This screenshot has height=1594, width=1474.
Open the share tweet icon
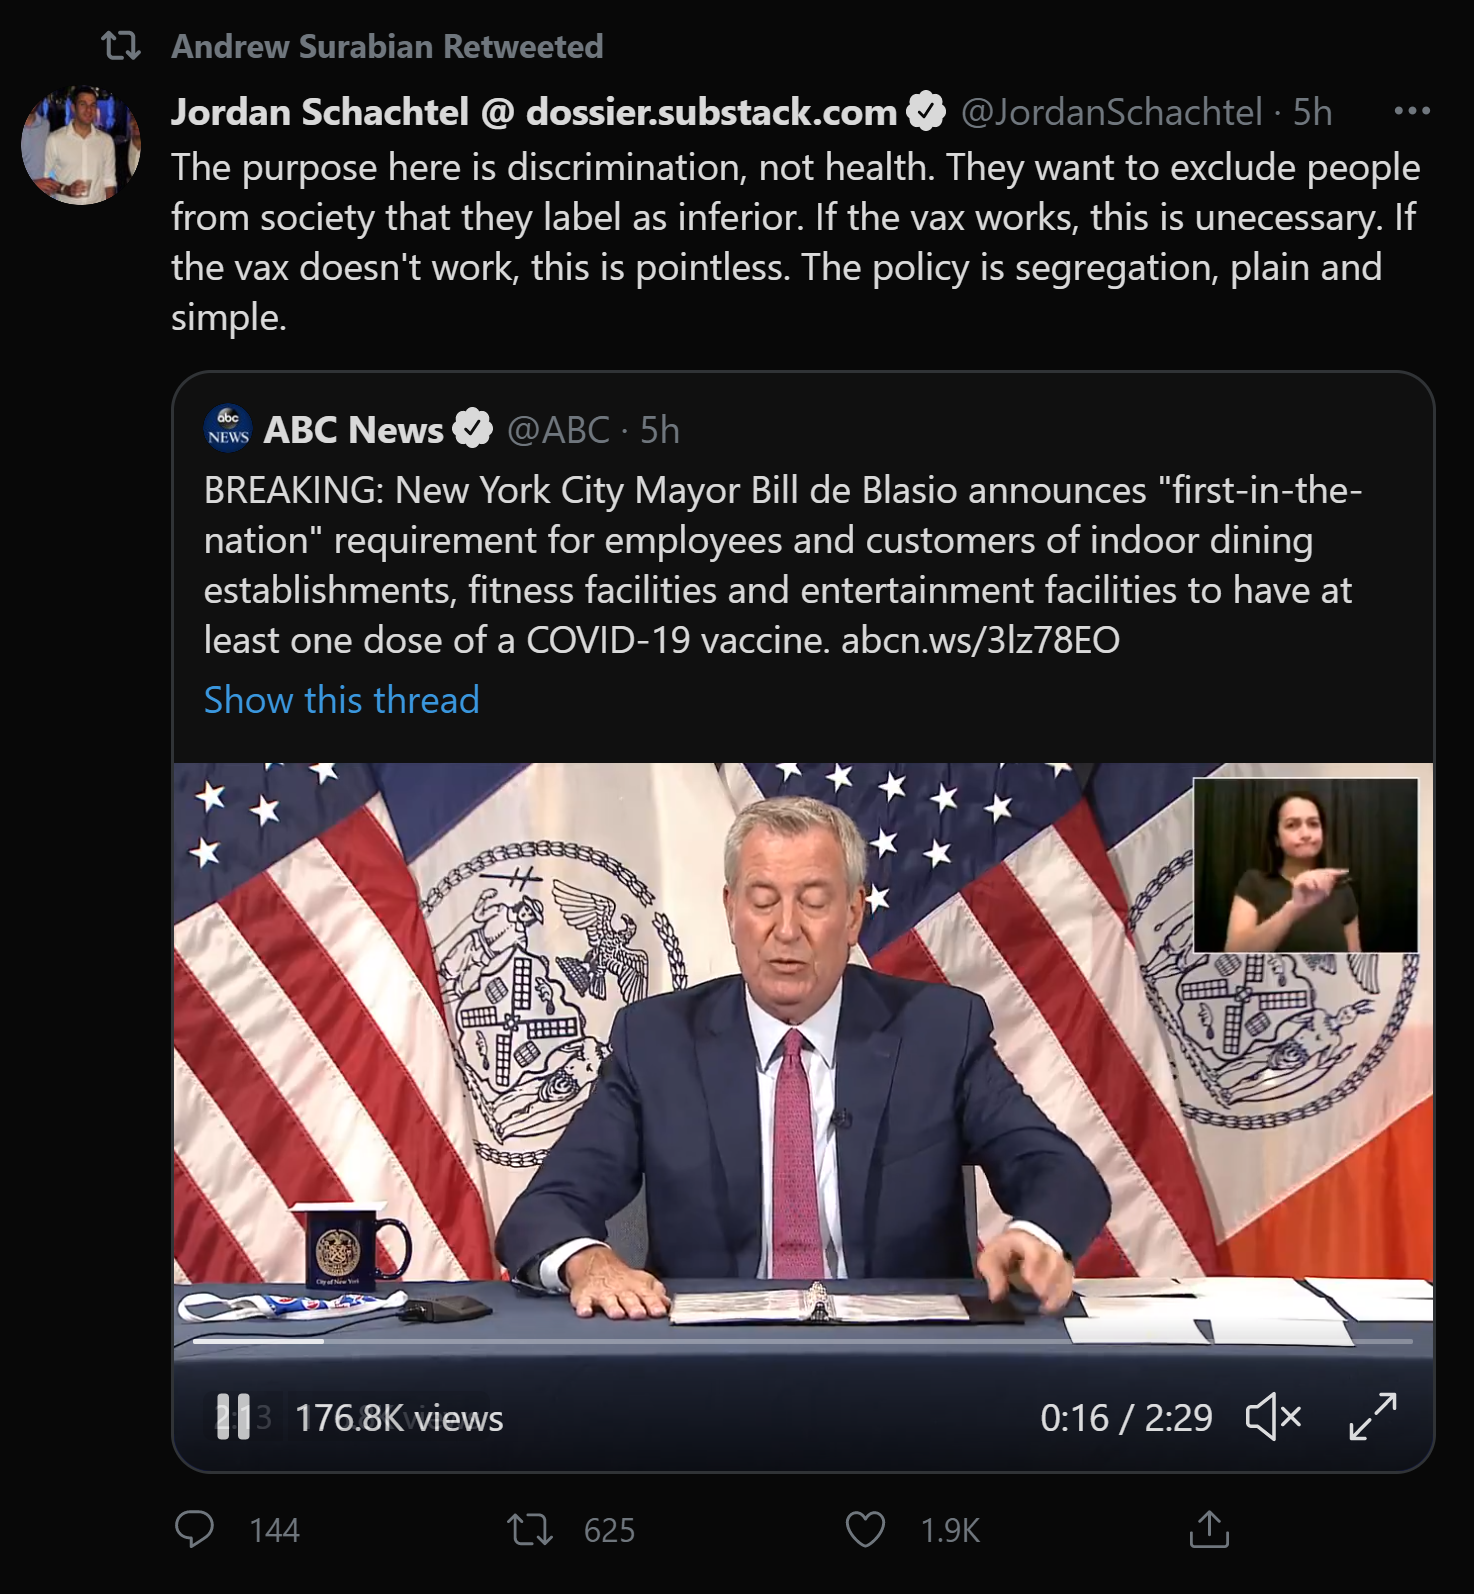tap(1209, 1529)
